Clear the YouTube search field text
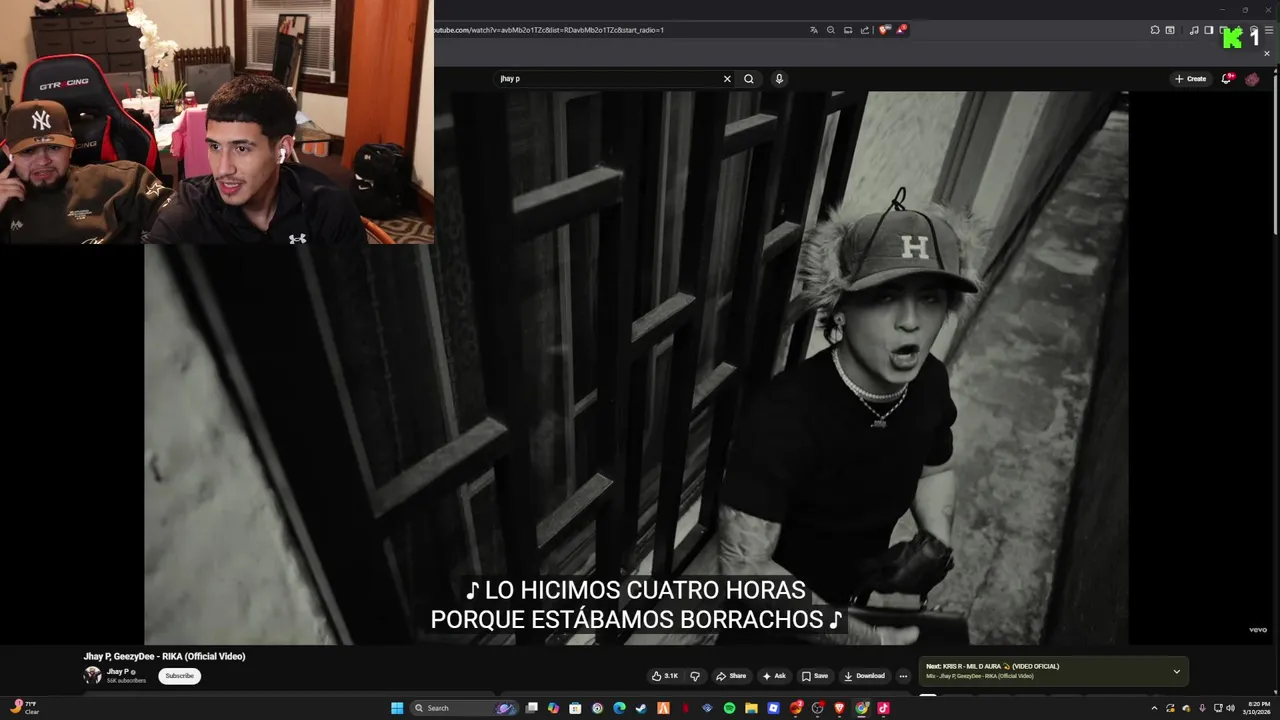 [x=727, y=79]
